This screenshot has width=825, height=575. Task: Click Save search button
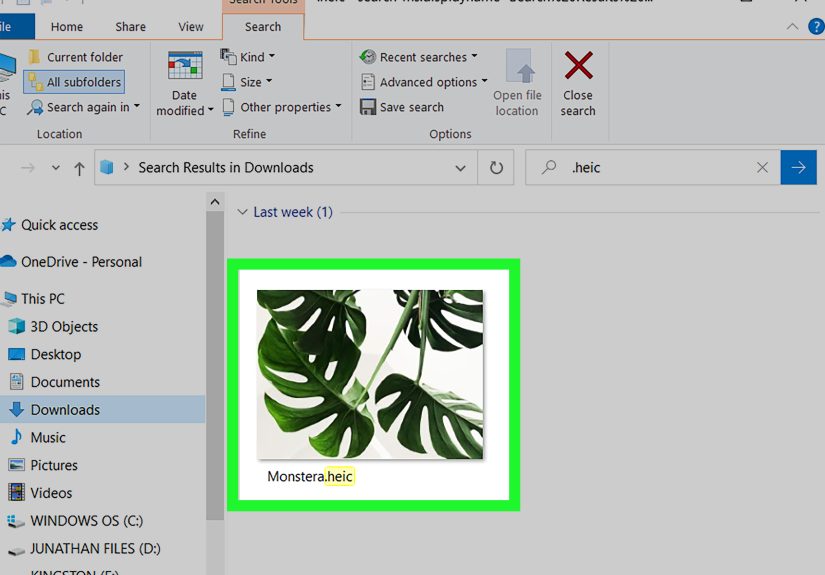click(402, 107)
